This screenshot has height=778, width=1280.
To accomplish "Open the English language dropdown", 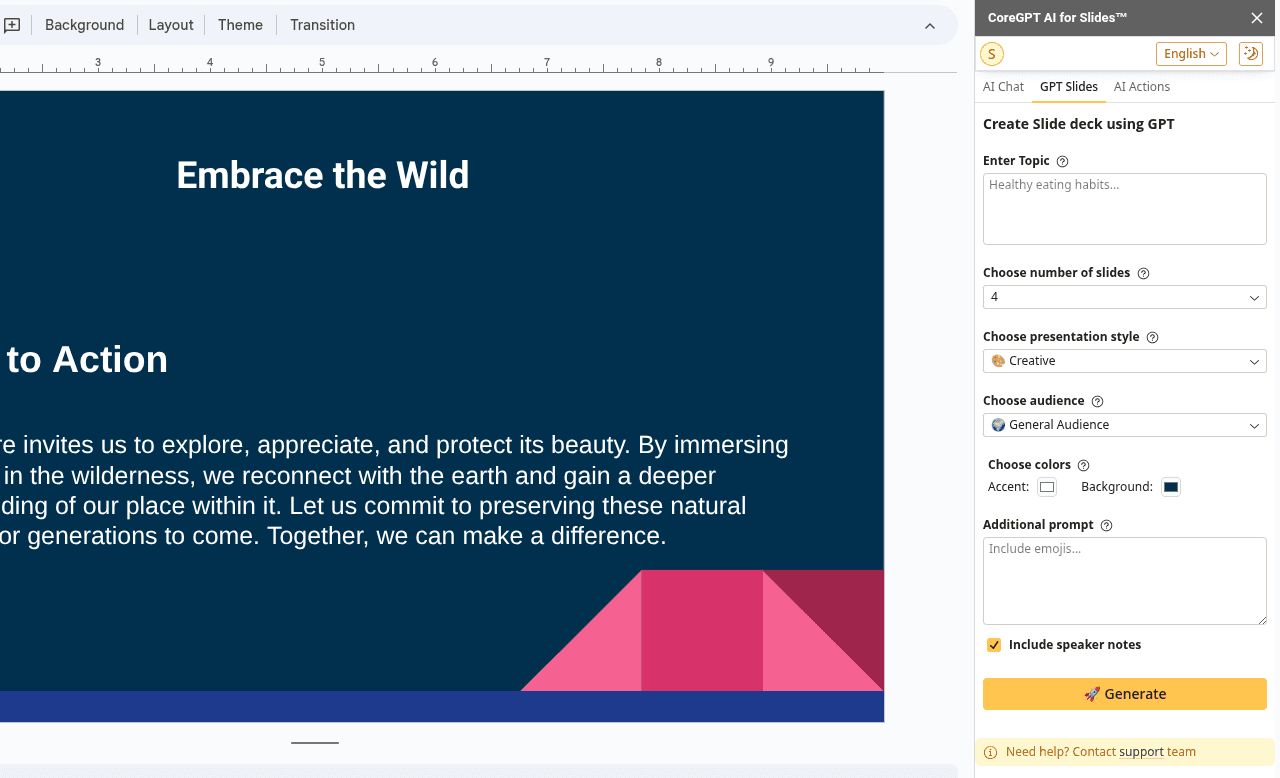I will point(1191,53).
